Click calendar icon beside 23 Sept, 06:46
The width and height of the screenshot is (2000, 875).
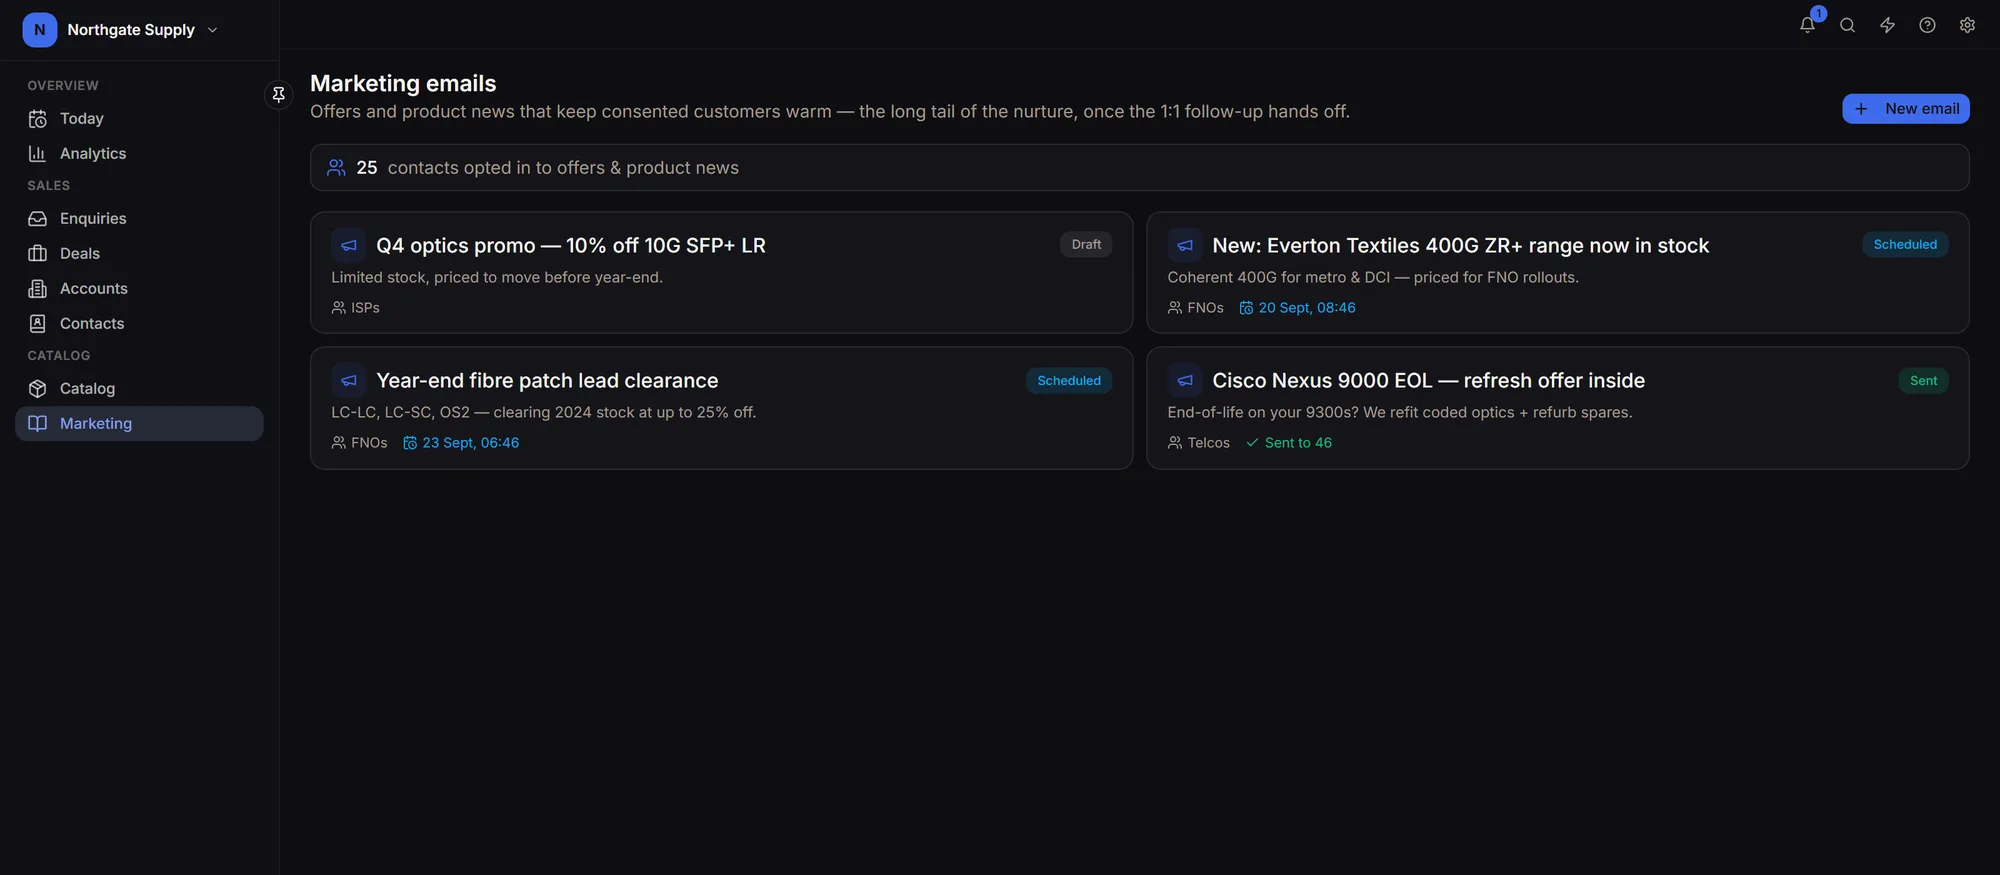pos(410,443)
